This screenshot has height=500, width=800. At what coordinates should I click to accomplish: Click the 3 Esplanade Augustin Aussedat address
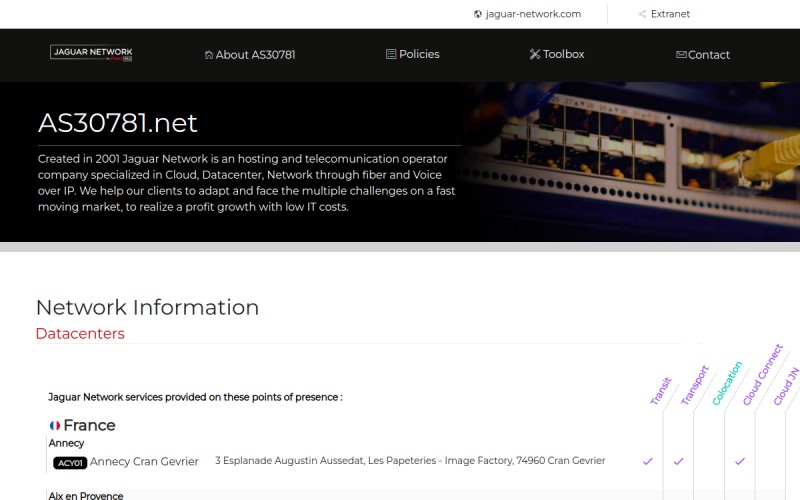410,461
